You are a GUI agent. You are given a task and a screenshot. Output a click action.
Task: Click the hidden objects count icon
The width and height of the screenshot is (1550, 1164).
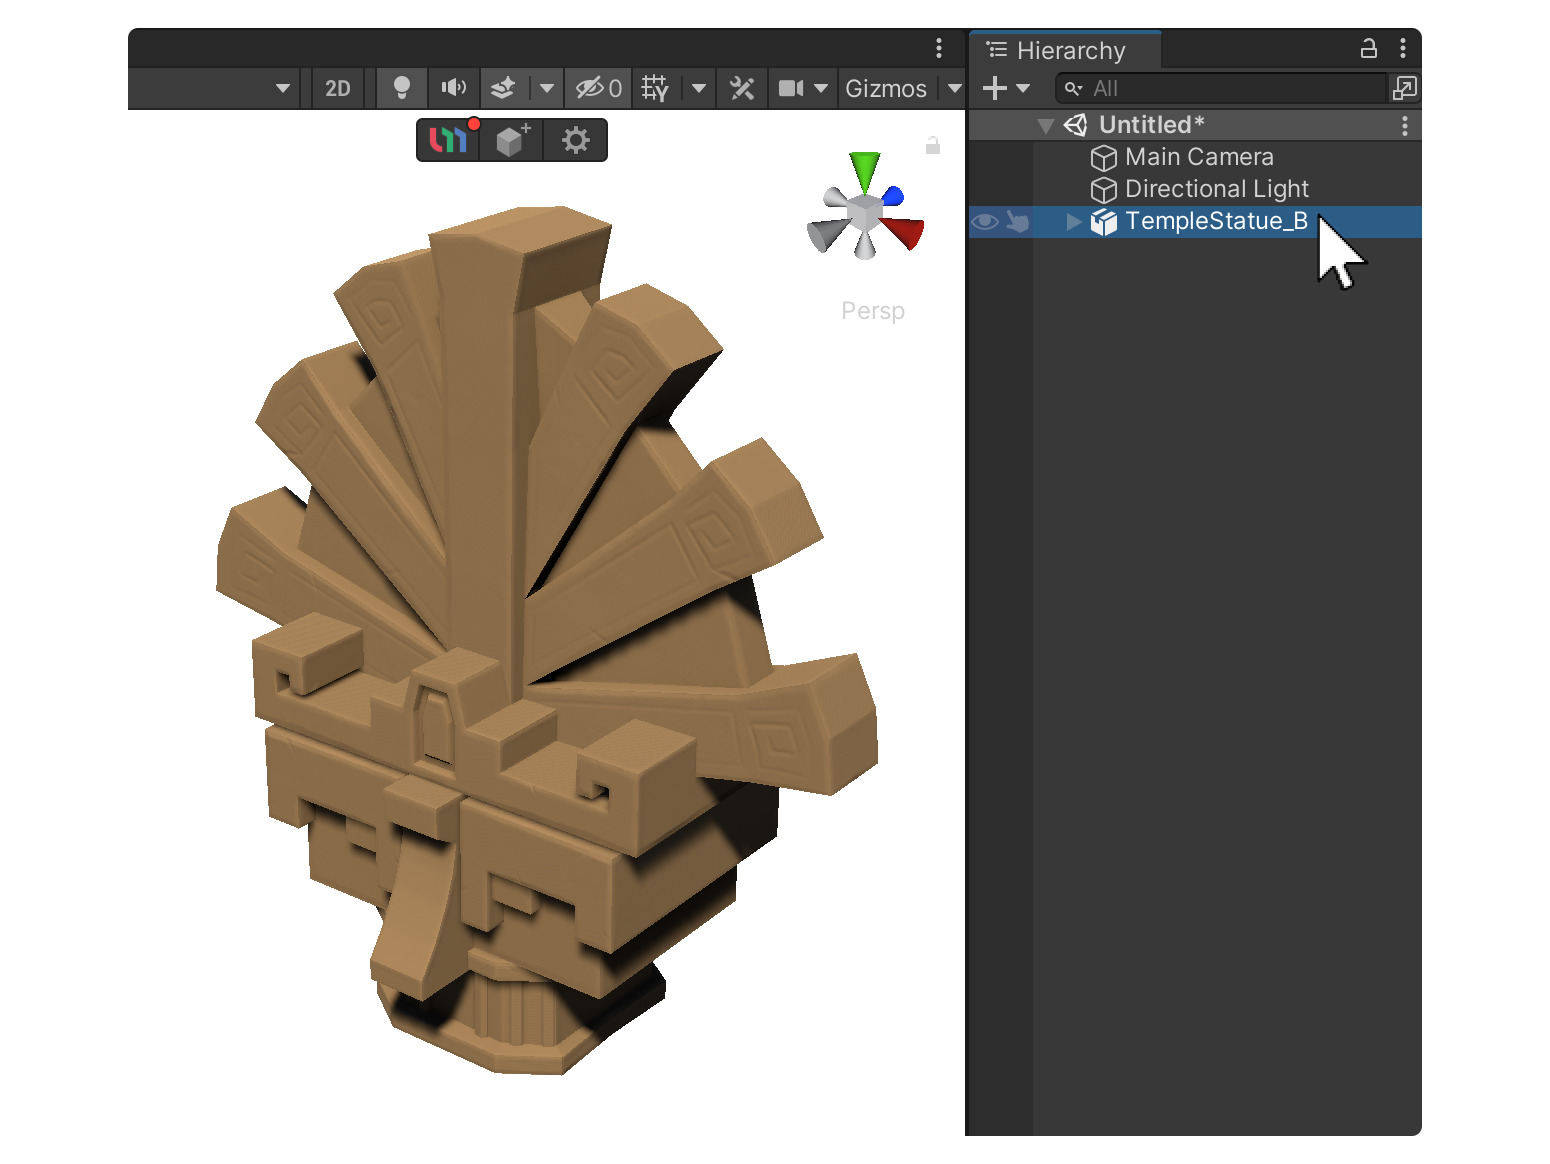tap(598, 88)
